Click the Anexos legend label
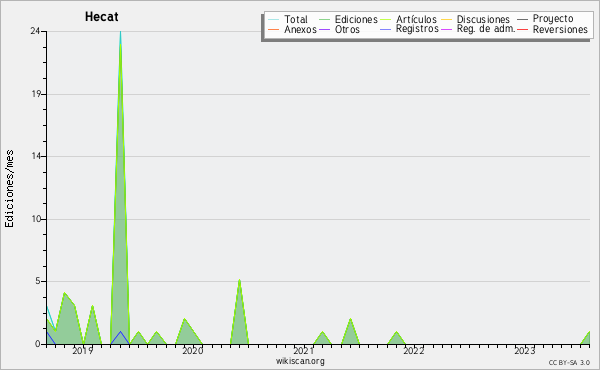Viewport: 600px width, 370px height. [300, 29]
